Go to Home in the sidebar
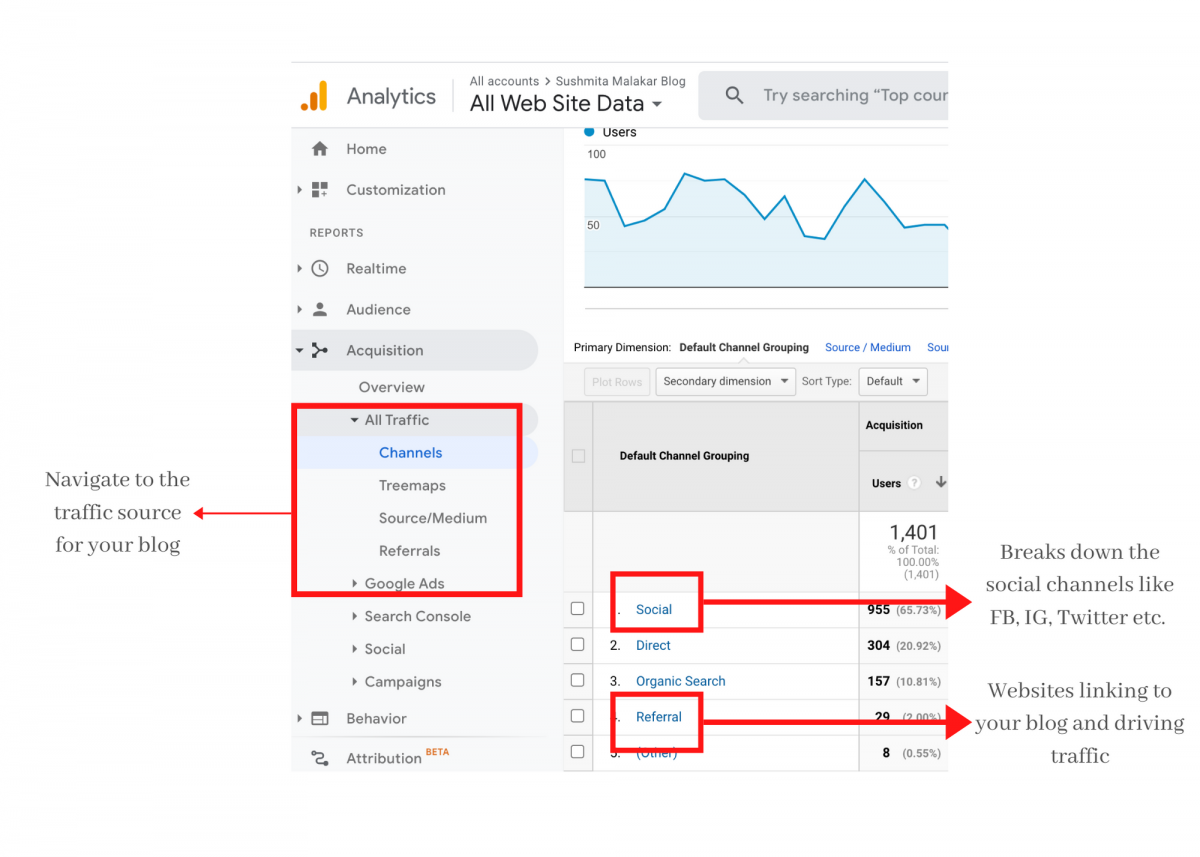Image resolution: width=1200 pixels, height=857 pixels. click(366, 149)
